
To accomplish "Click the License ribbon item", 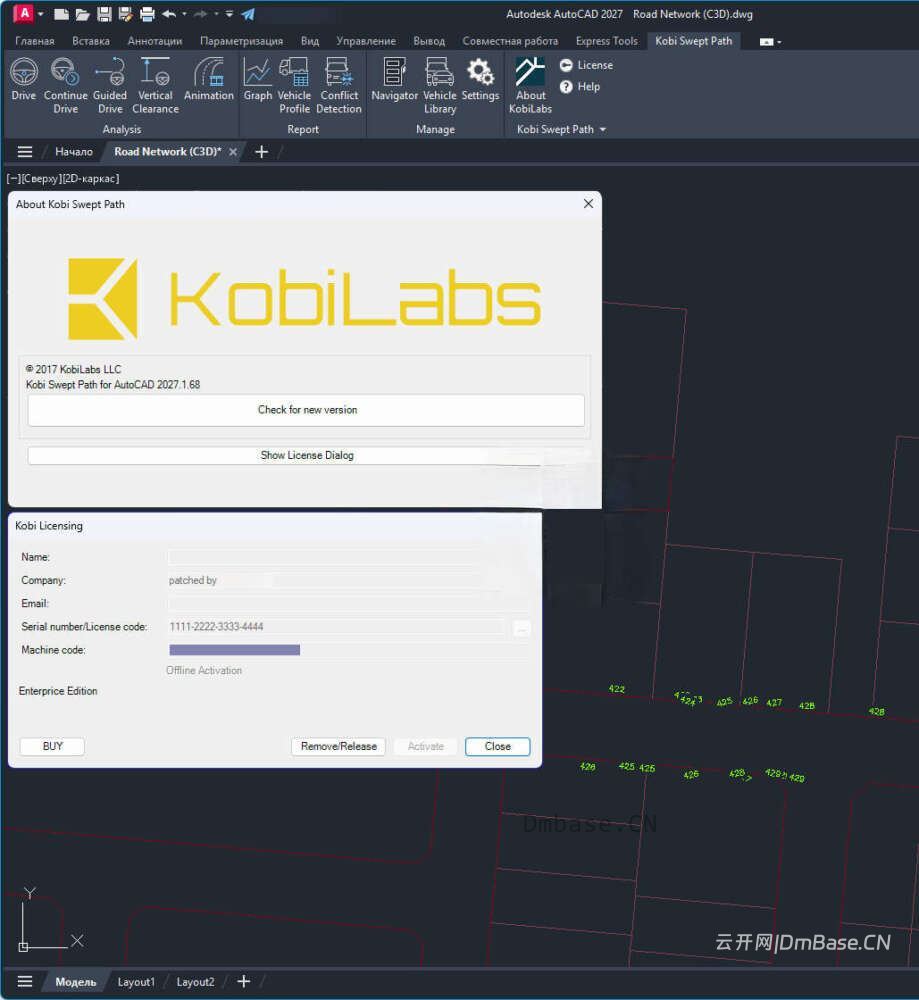I will [x=586, y=65].
